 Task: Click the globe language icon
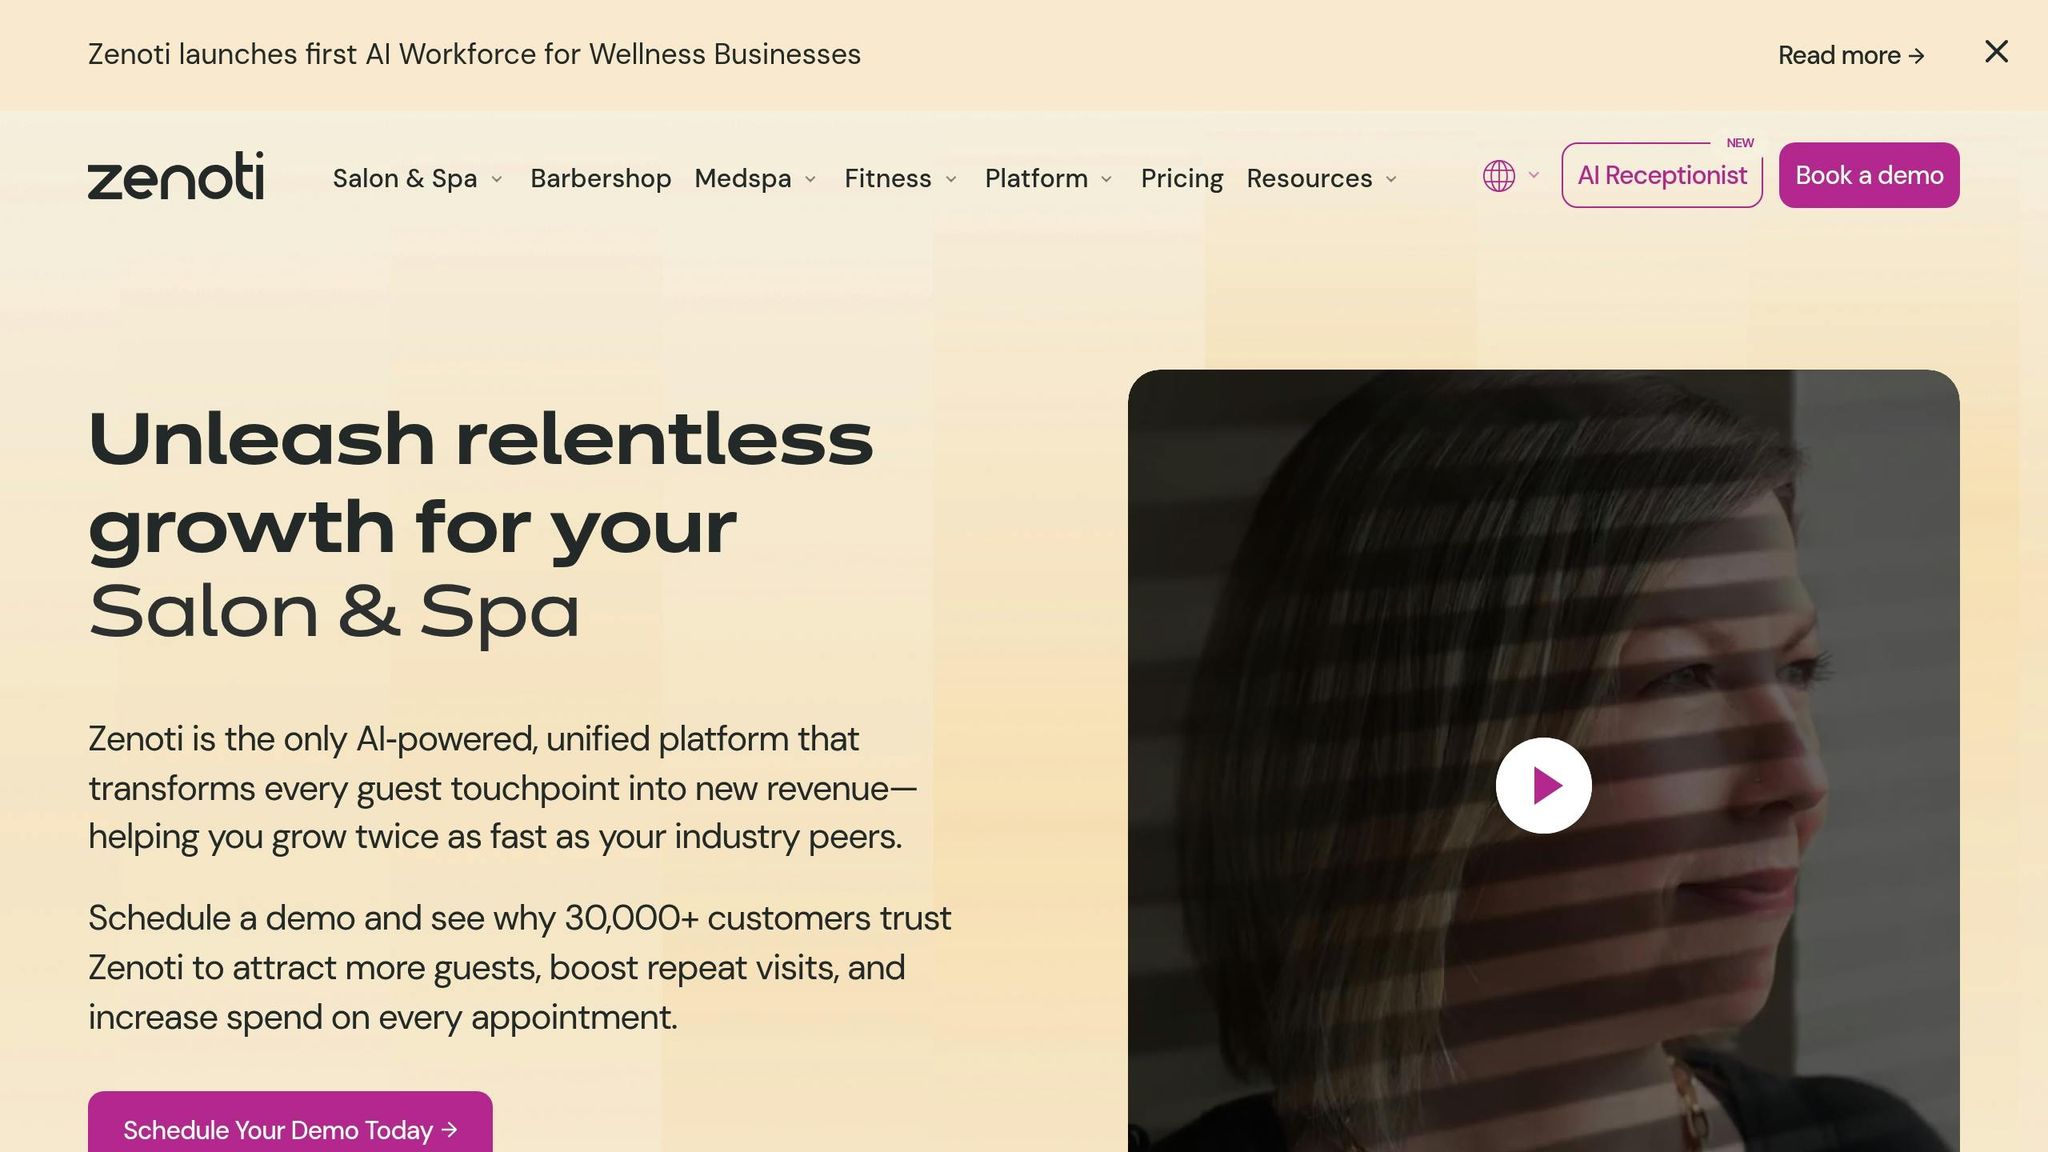(x=1498, y=176)
